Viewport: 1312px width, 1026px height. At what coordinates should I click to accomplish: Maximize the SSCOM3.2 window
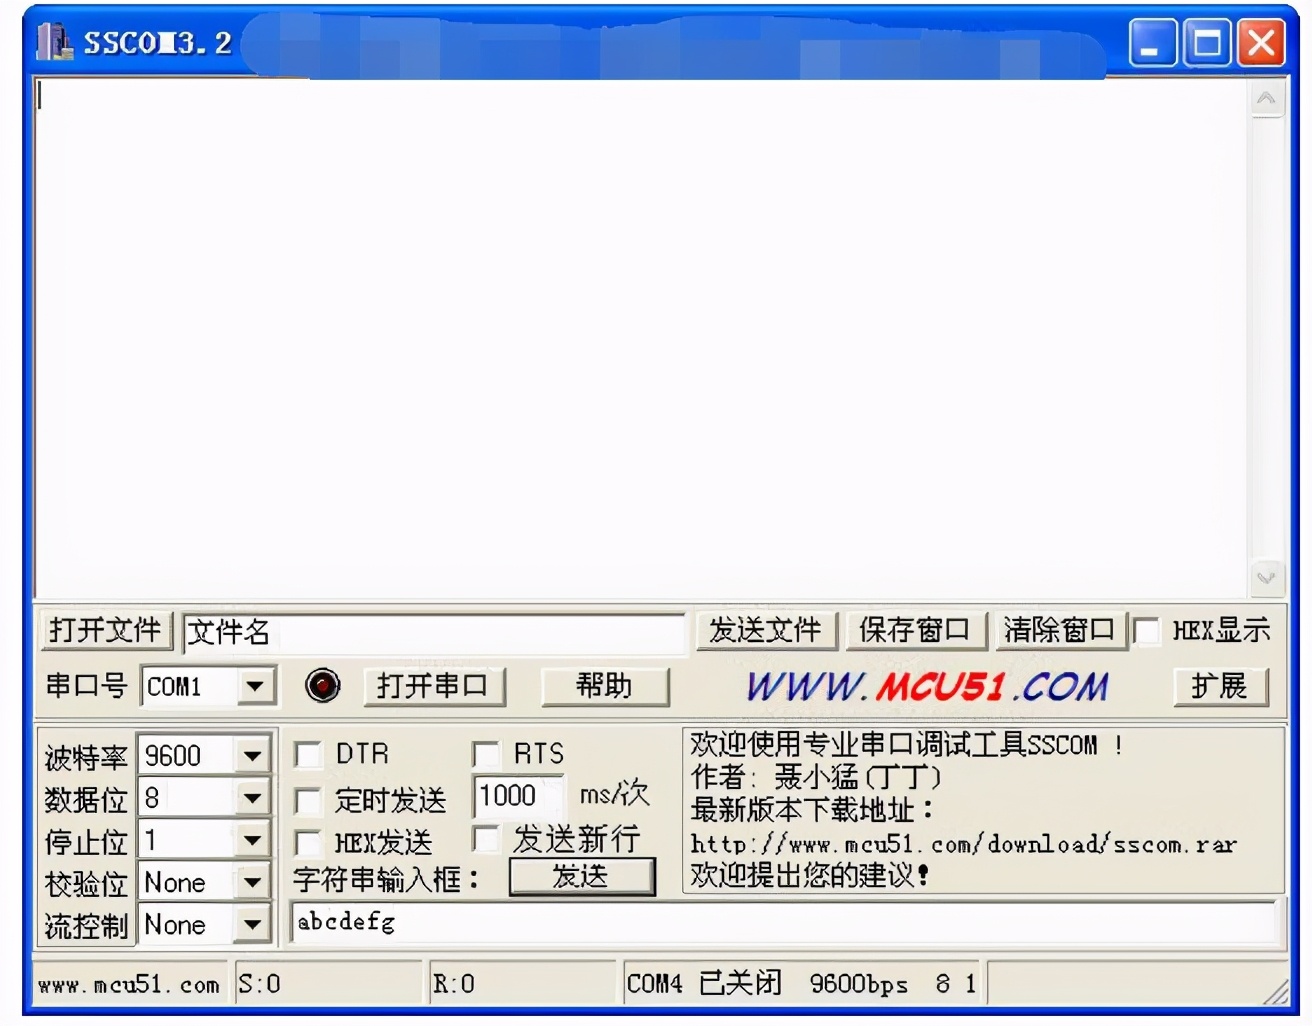pos(1207,43)
